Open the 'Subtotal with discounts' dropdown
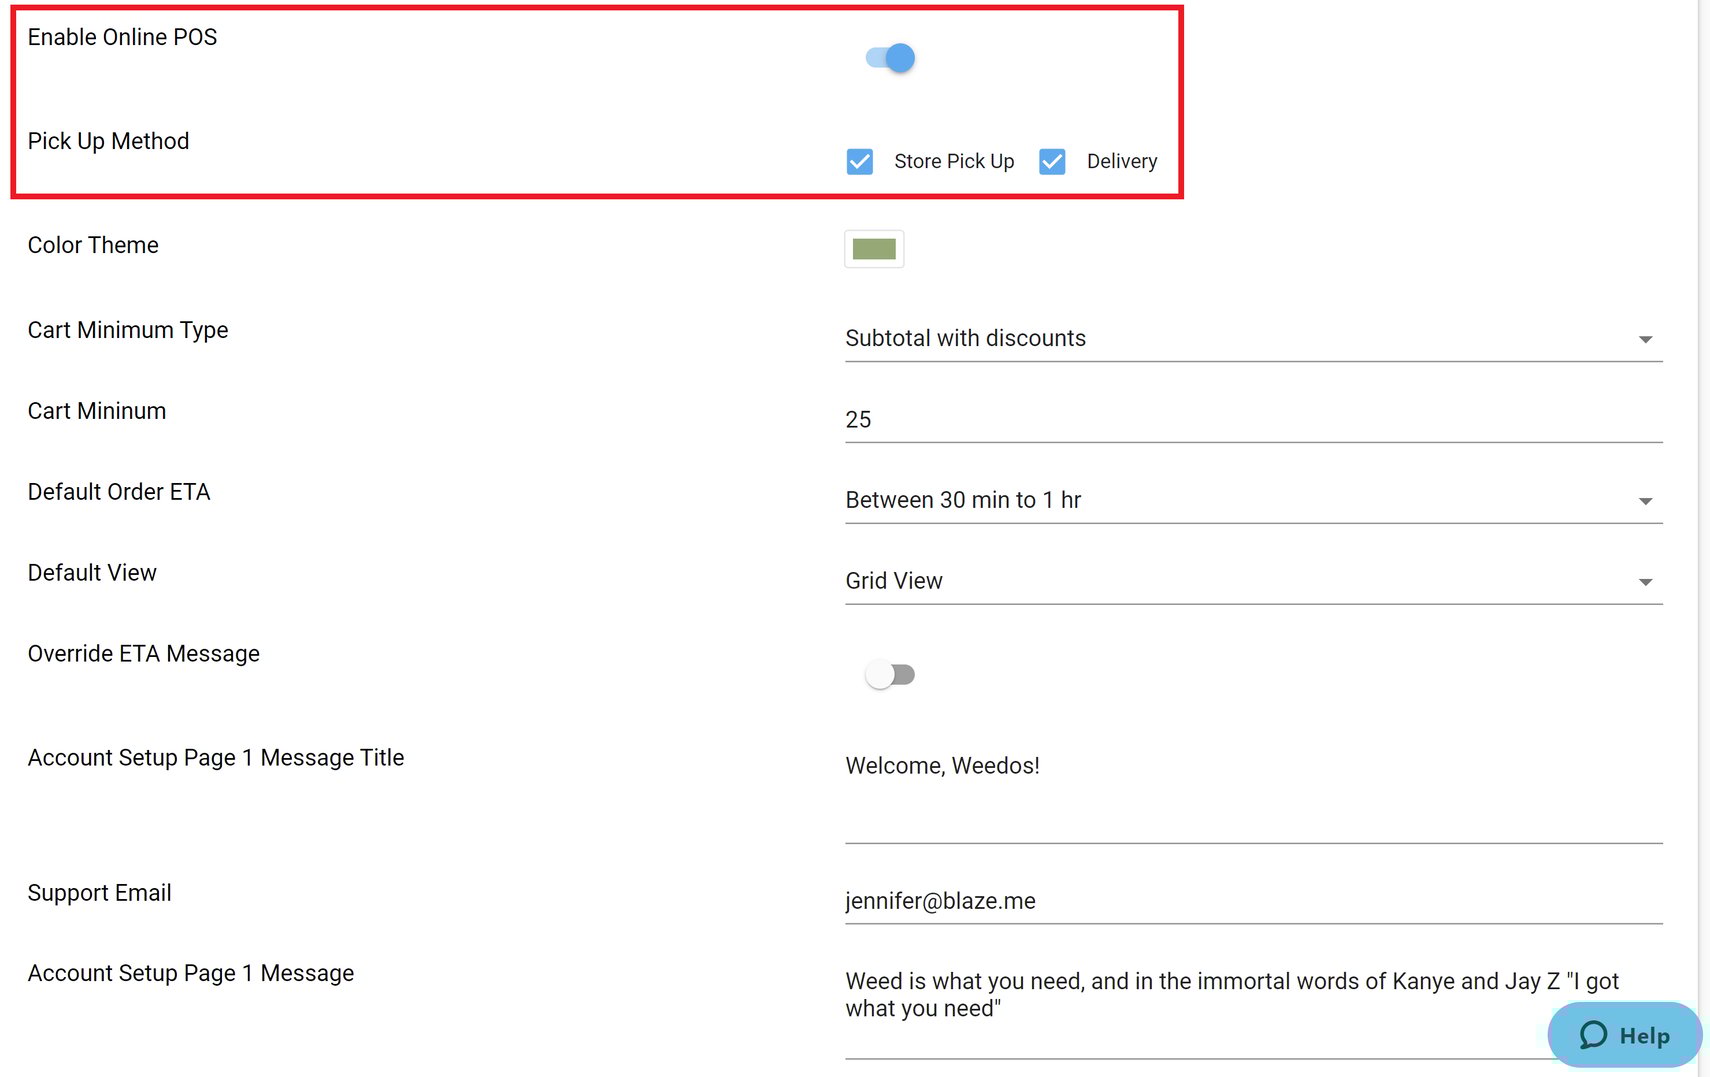Screen dimensions: 1710x1077 (x=1240, y=339)
